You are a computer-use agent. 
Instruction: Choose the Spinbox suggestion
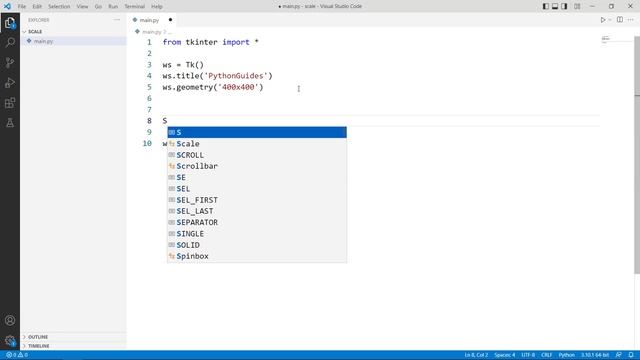click(x=257, y=256)
